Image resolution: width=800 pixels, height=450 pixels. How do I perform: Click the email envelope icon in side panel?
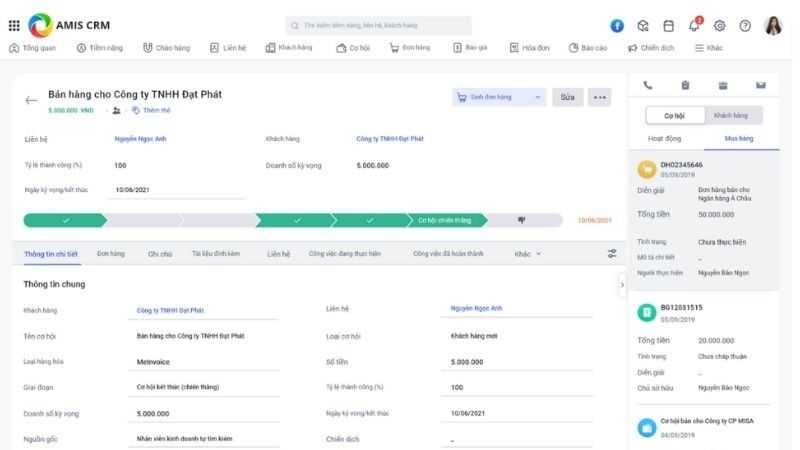(761, 86)
